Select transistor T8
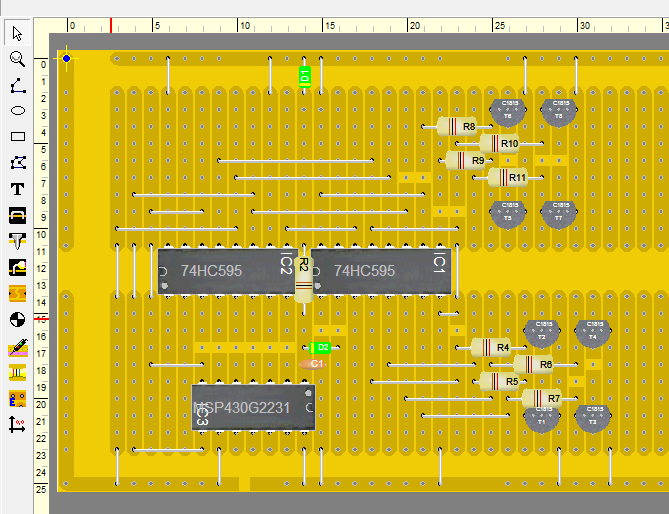The height and width of the screenshot is (514, 669). point(559,112)
